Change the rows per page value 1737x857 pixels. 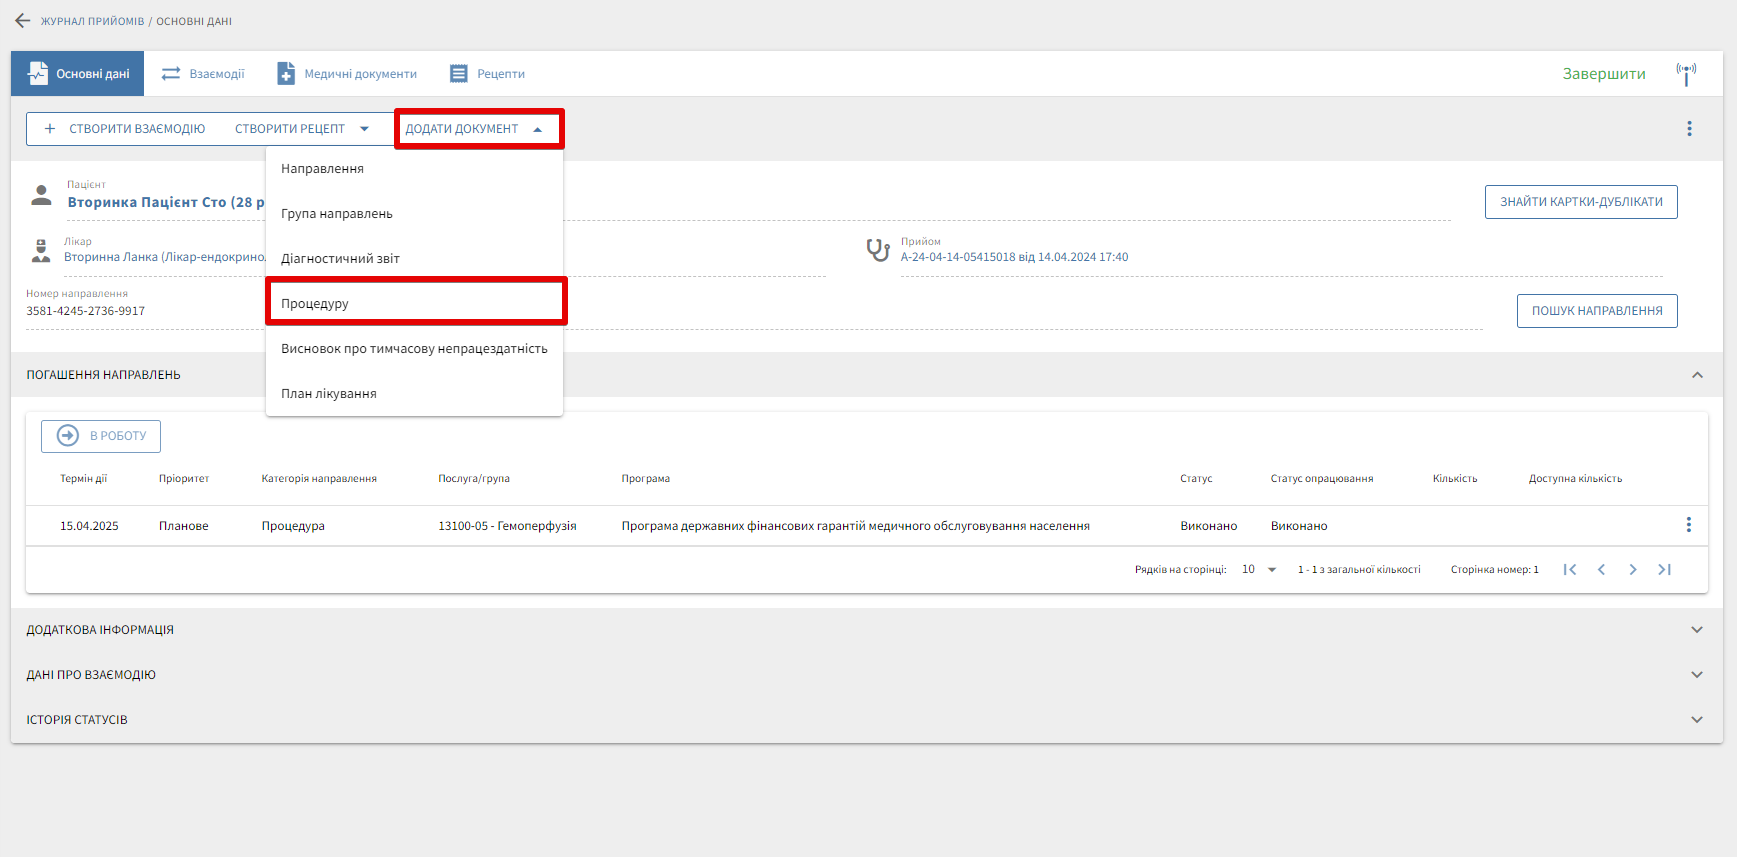[x=1259, y=570]
